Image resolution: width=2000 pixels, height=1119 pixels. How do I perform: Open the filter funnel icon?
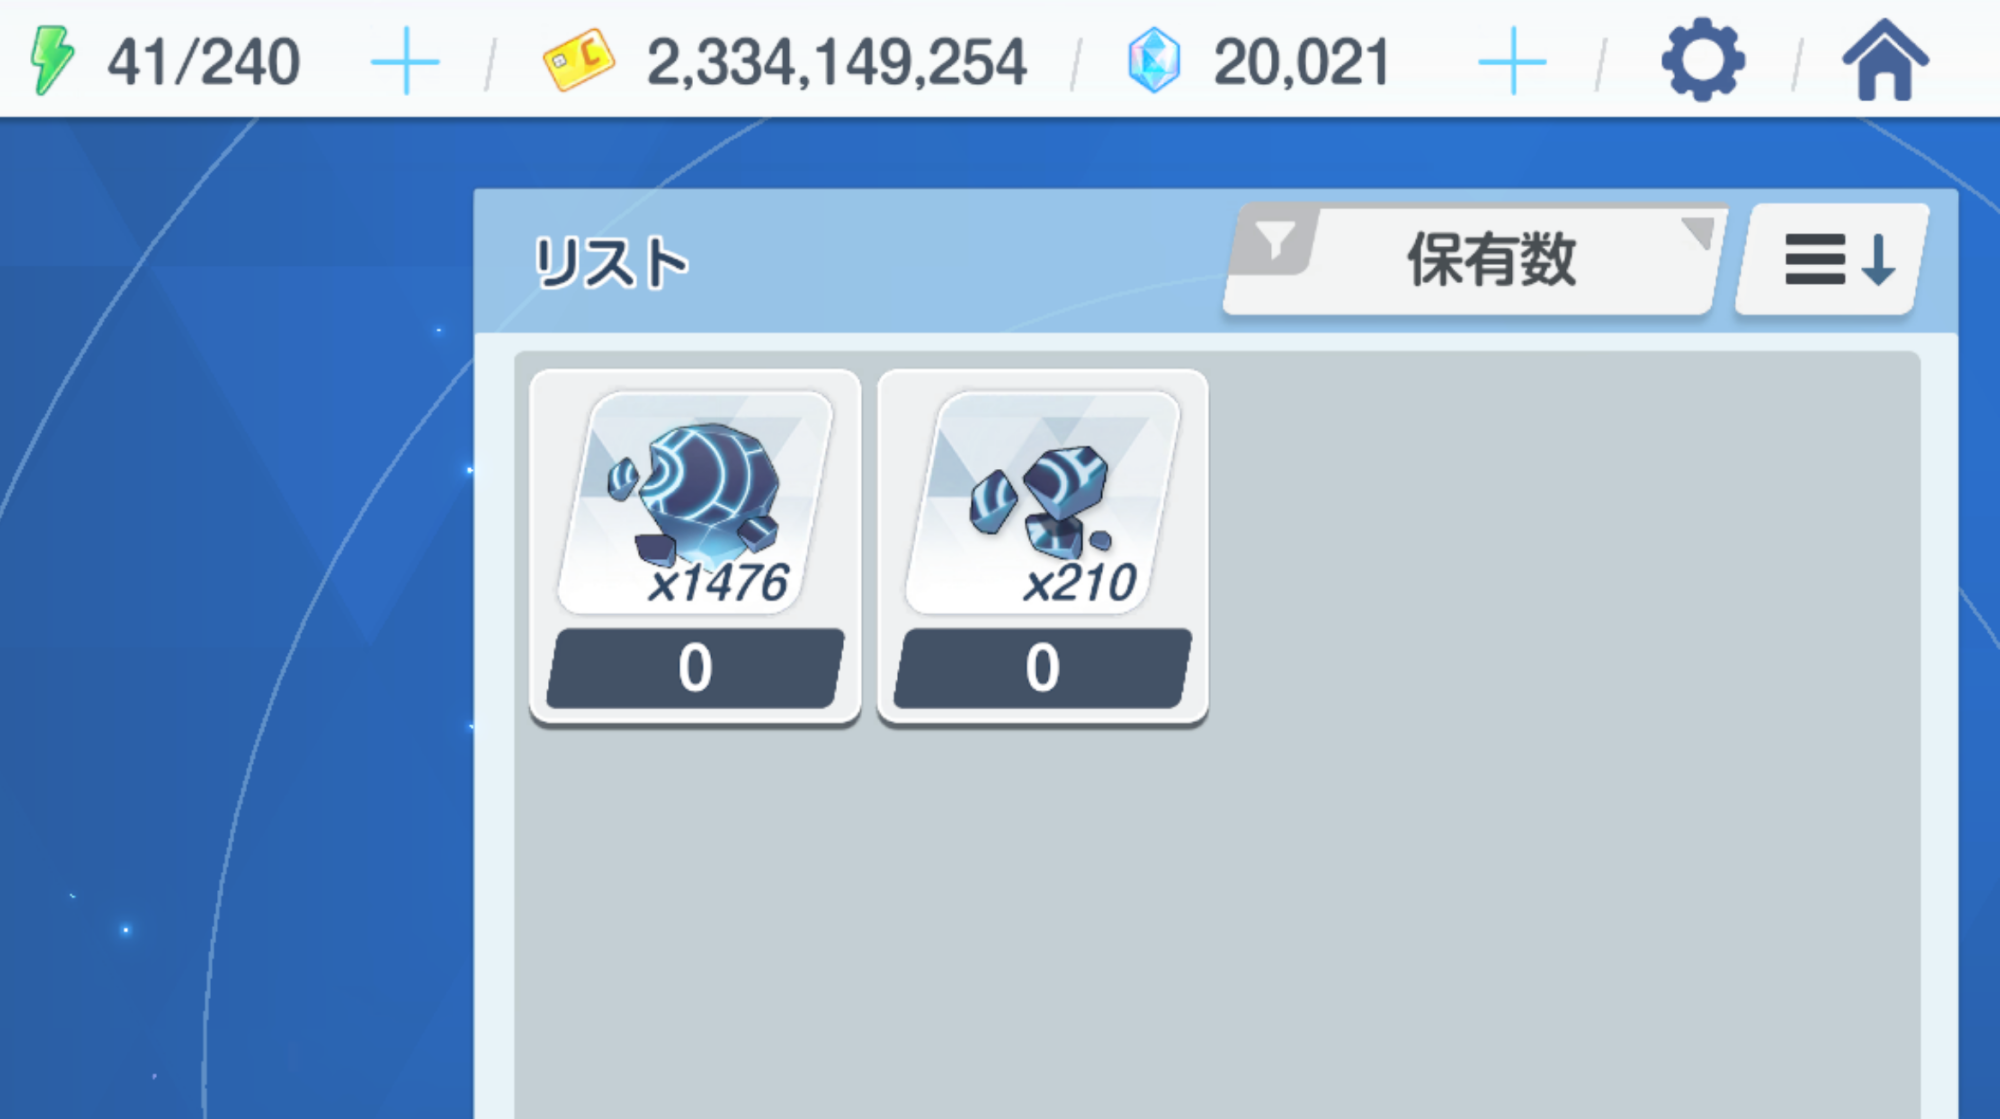(x=1275, y=241)
